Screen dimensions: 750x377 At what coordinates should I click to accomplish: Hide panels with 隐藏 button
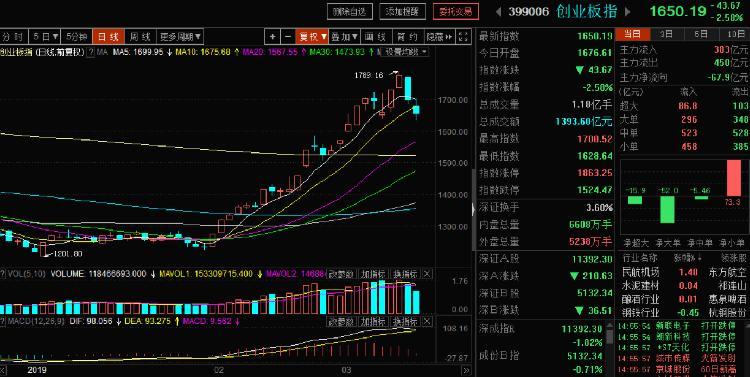440,36
